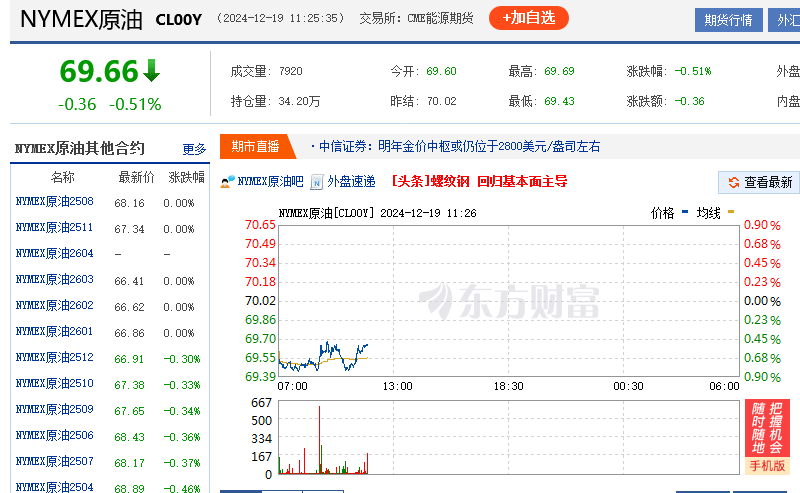800x493 pixels.
Task: Open the NYMEX原油2602 contract
Action: click(55, 306)
